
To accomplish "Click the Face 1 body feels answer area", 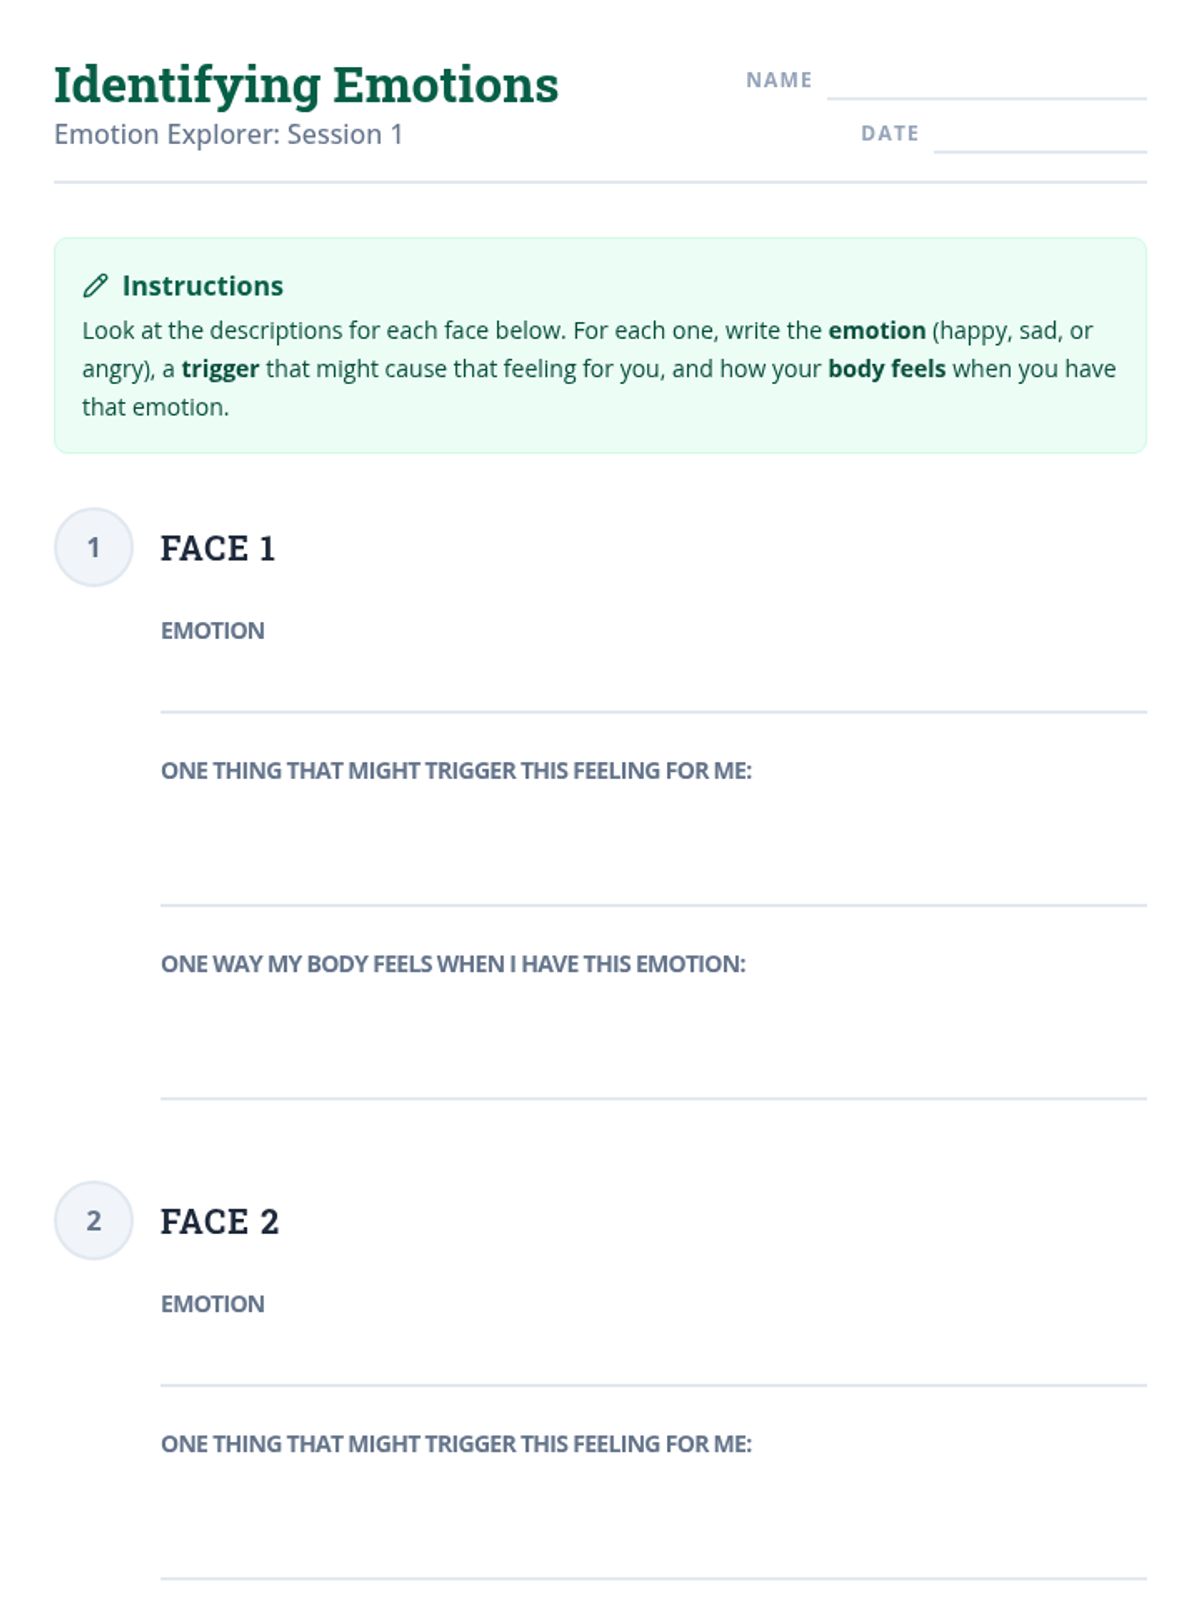I will pyautogui.click(x=653, y=1043).
